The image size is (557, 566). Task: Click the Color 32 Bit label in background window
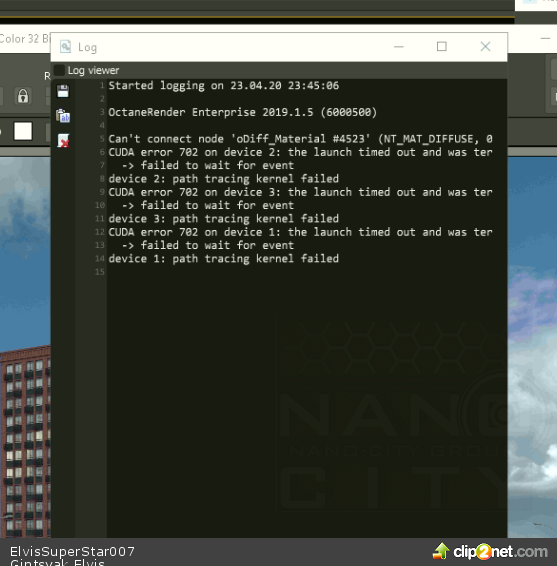click(x=25, y=39)
